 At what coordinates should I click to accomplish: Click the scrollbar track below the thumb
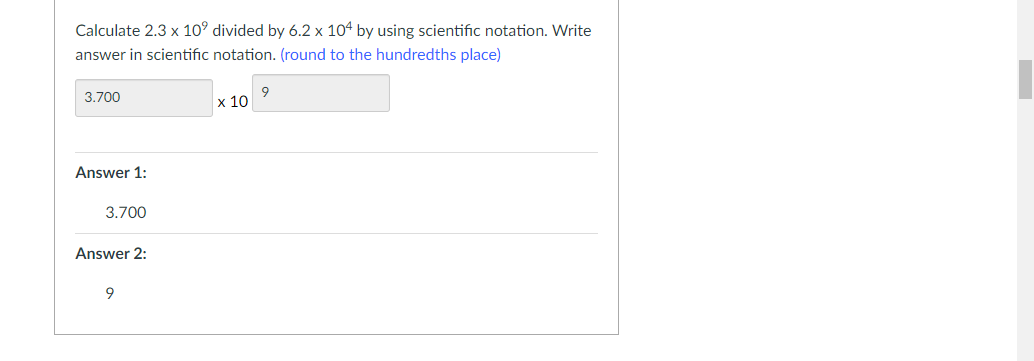(x=1025, y=230)
